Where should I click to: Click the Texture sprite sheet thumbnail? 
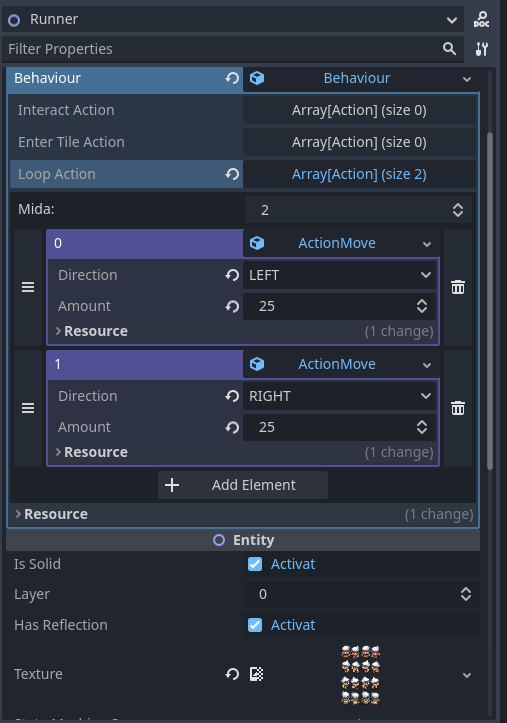[360, 675]
